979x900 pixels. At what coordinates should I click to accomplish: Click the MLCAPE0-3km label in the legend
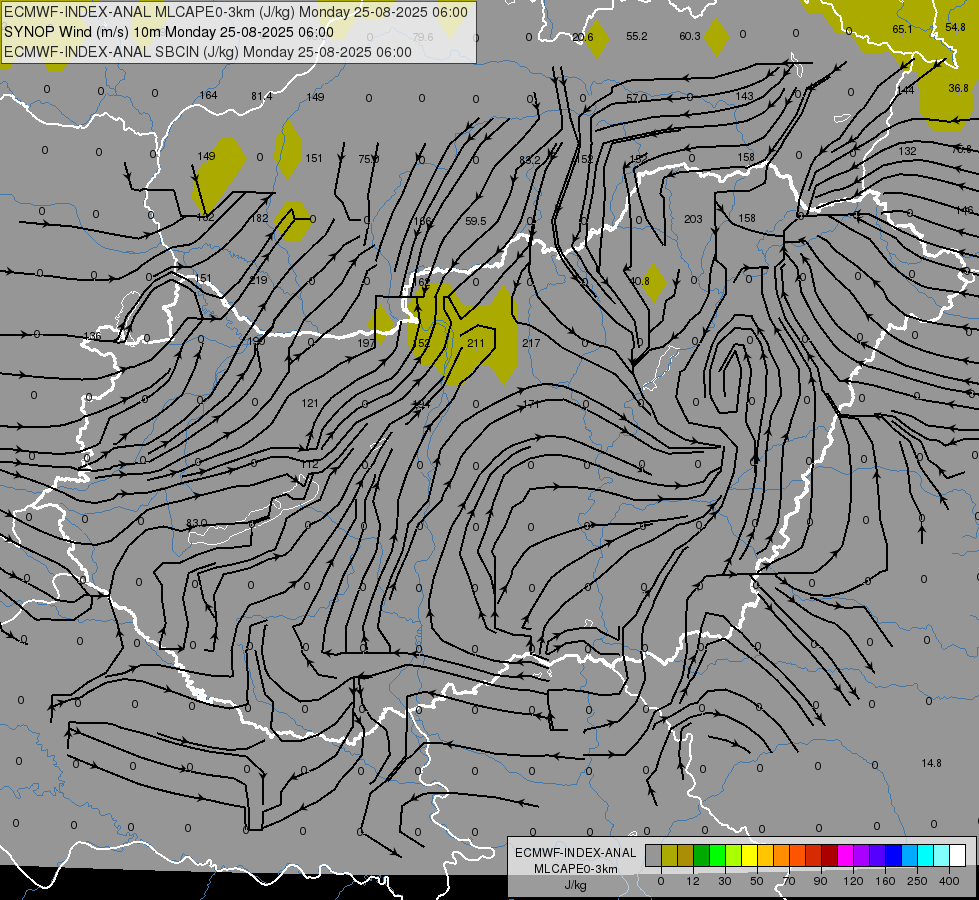[576, 869]
